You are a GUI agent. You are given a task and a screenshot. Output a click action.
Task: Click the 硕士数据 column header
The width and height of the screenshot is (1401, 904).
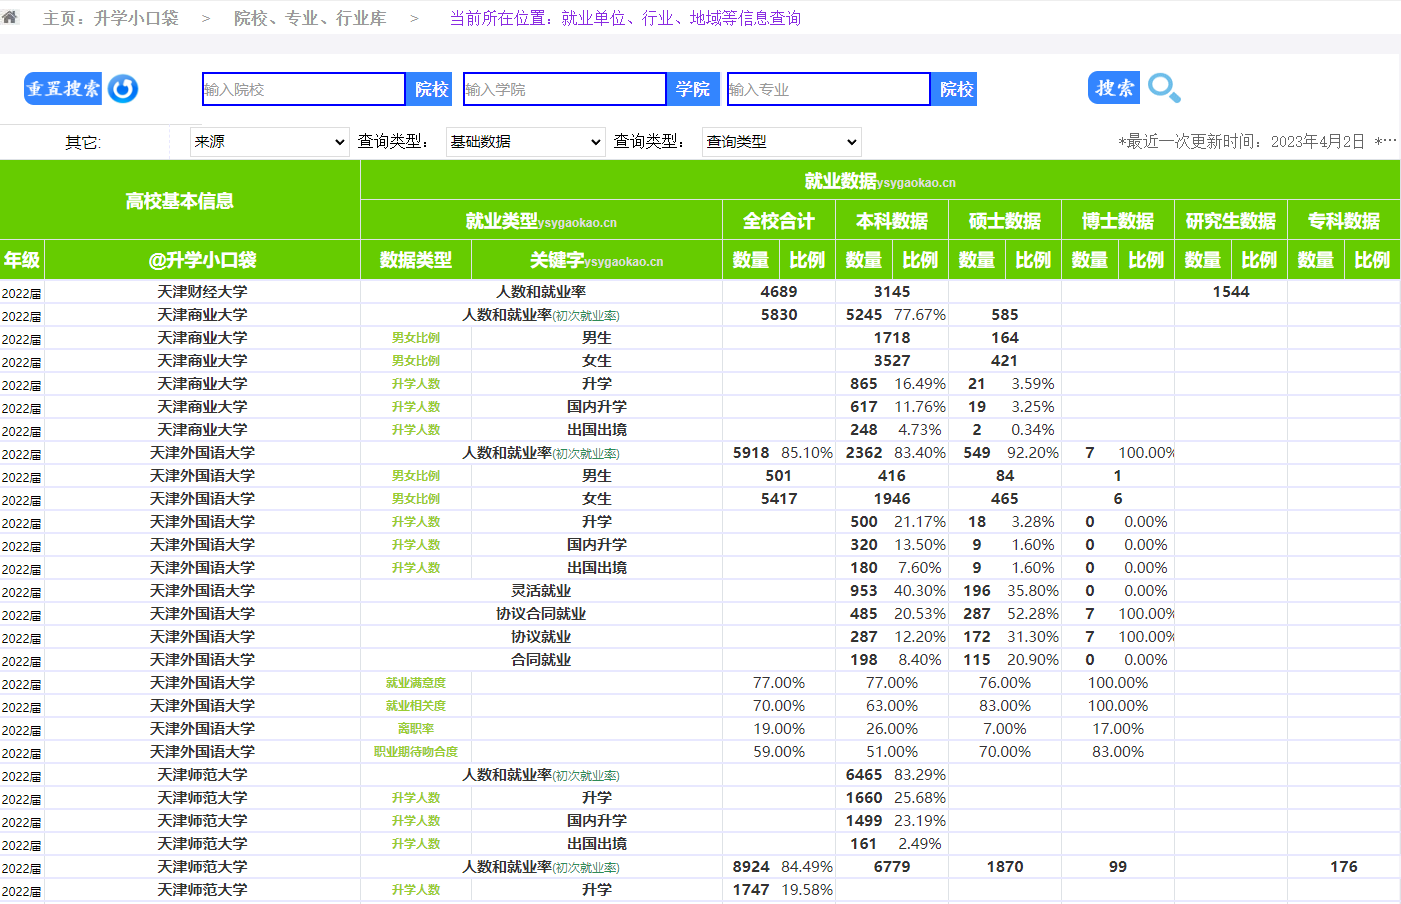(1004, 221)
